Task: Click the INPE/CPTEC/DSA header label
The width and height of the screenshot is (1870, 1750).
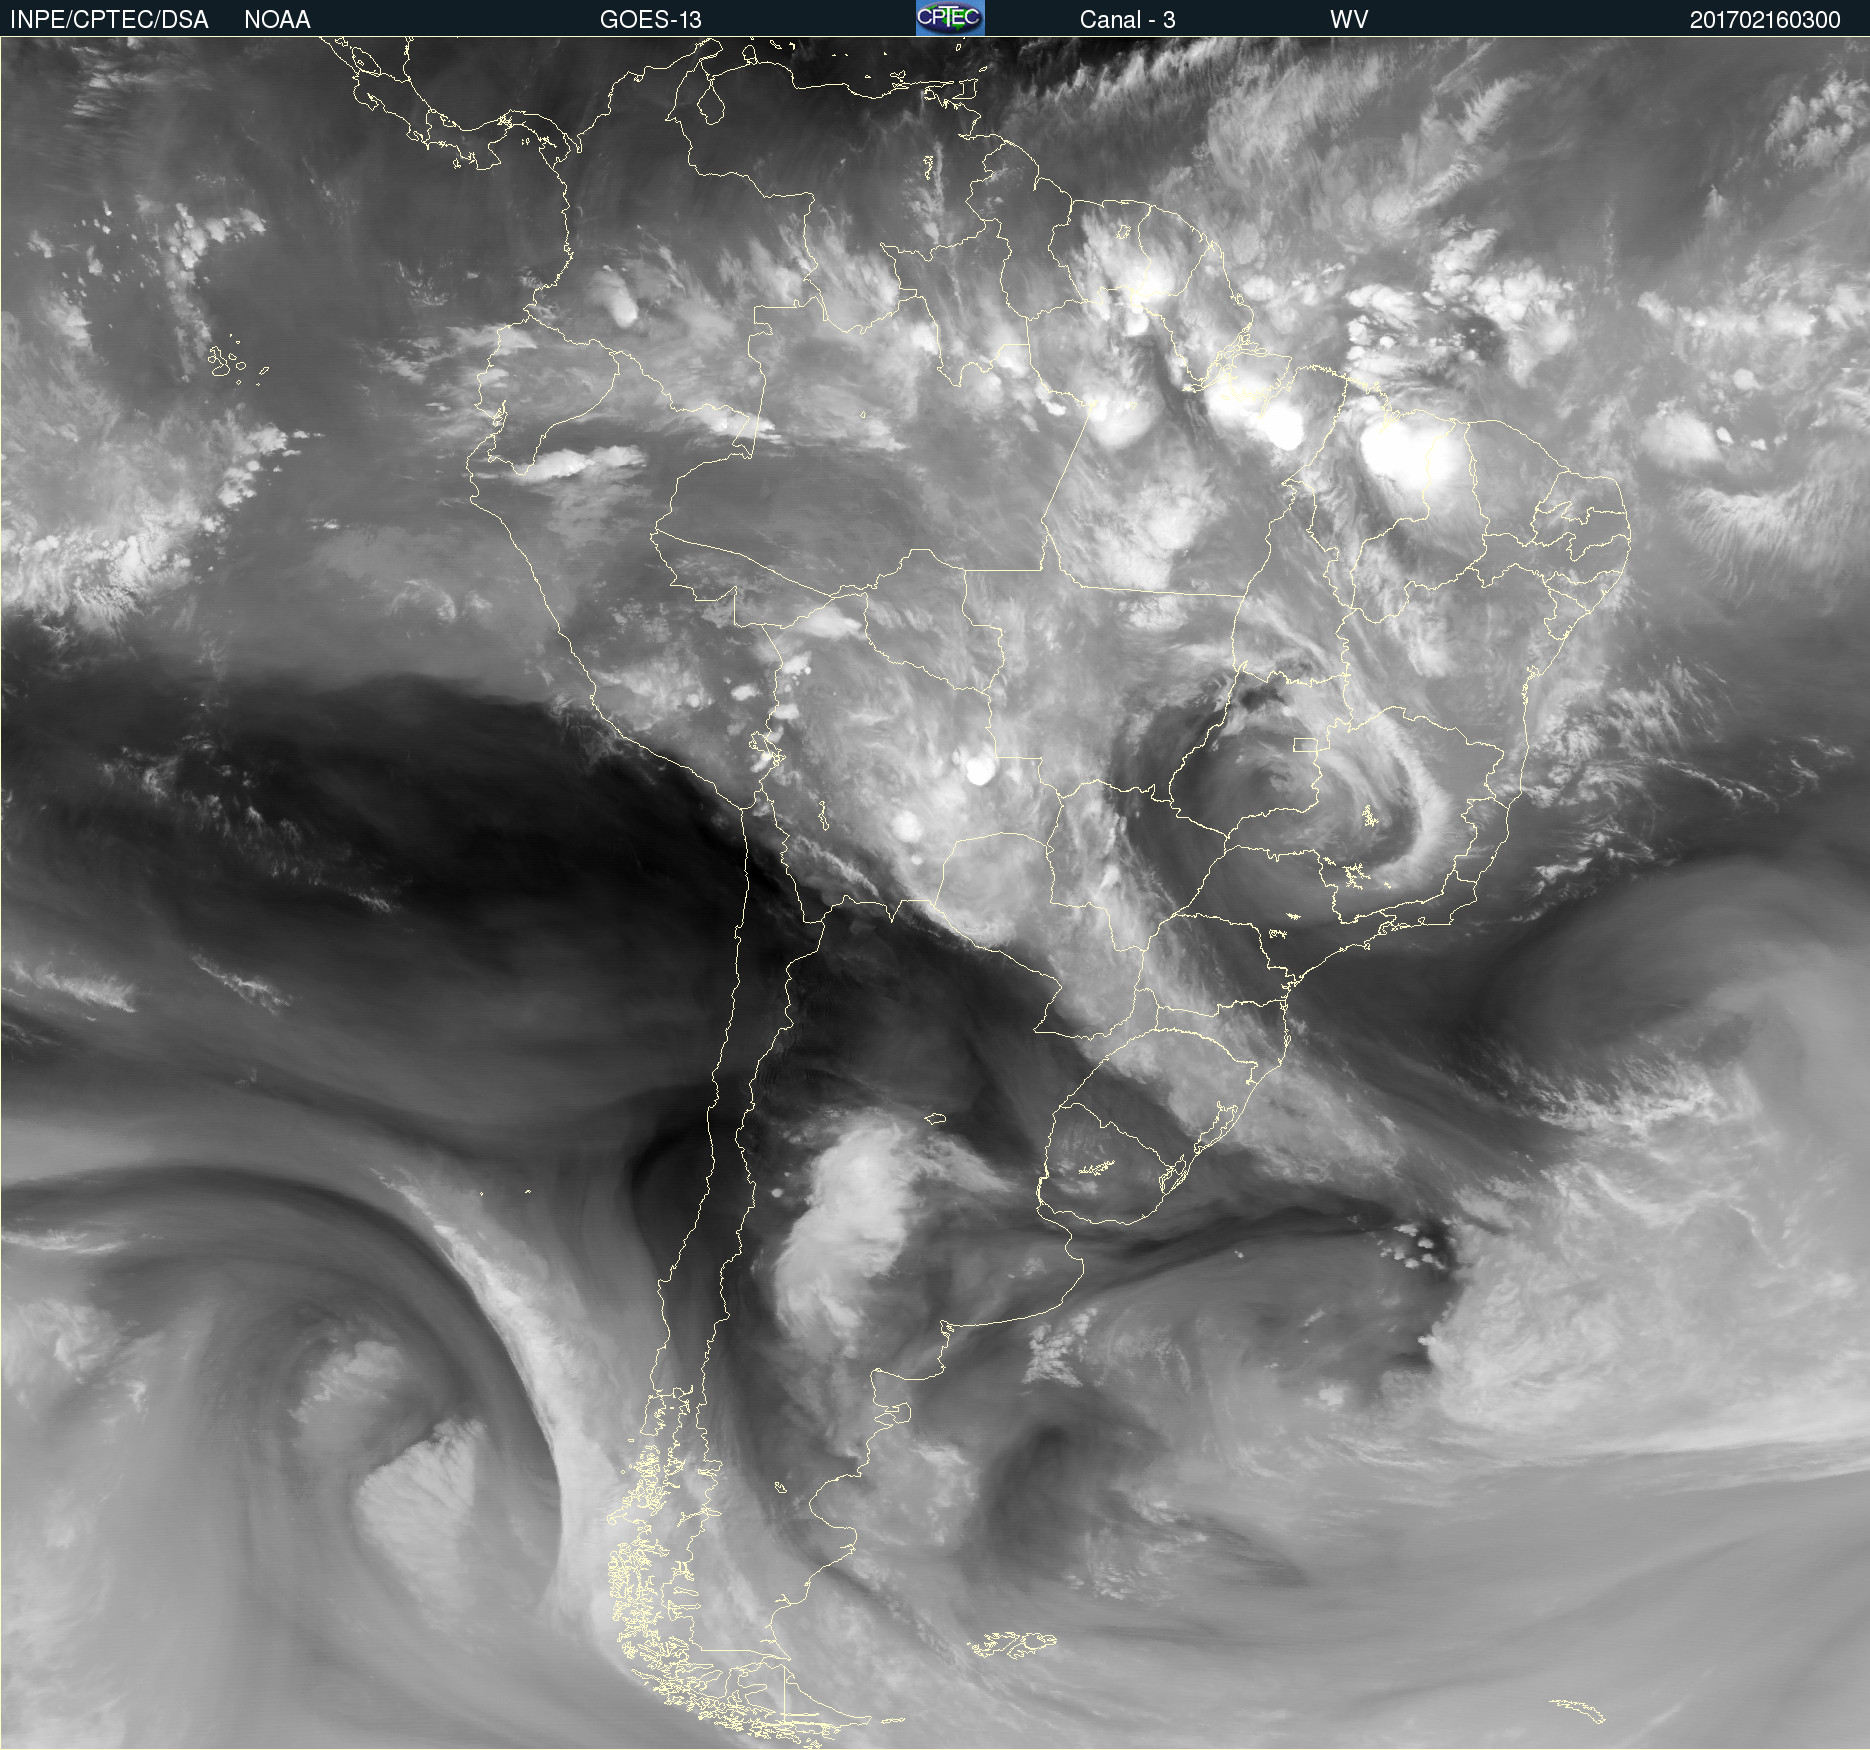Action: 109,20
